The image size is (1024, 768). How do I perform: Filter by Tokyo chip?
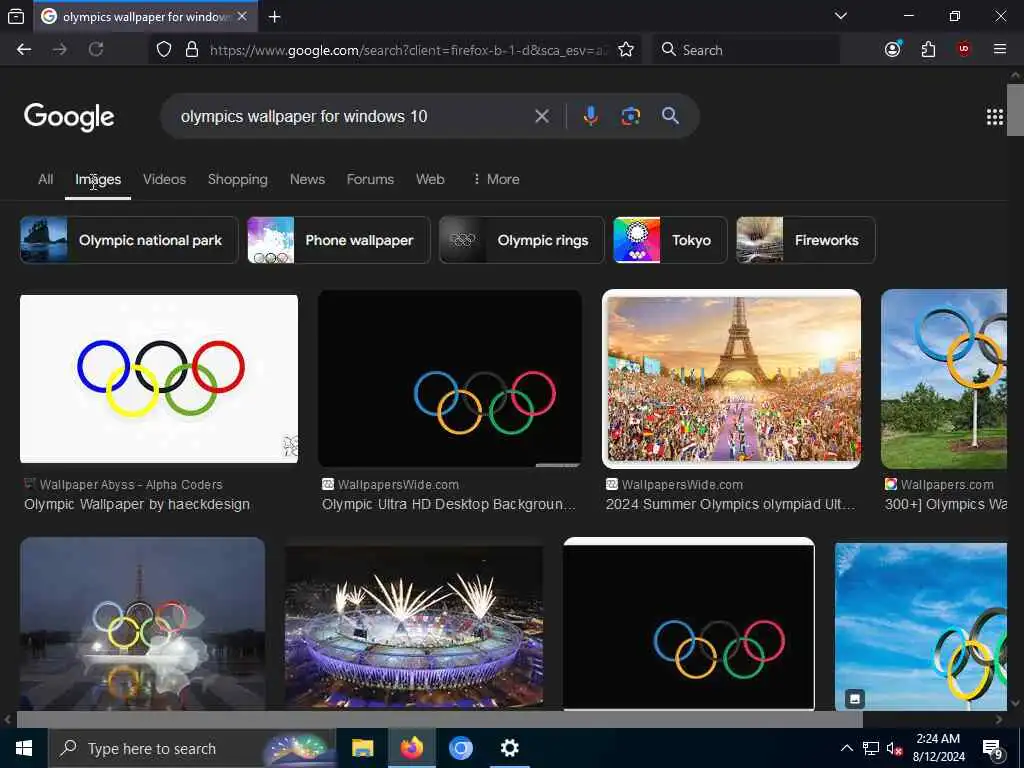[670, 240]
